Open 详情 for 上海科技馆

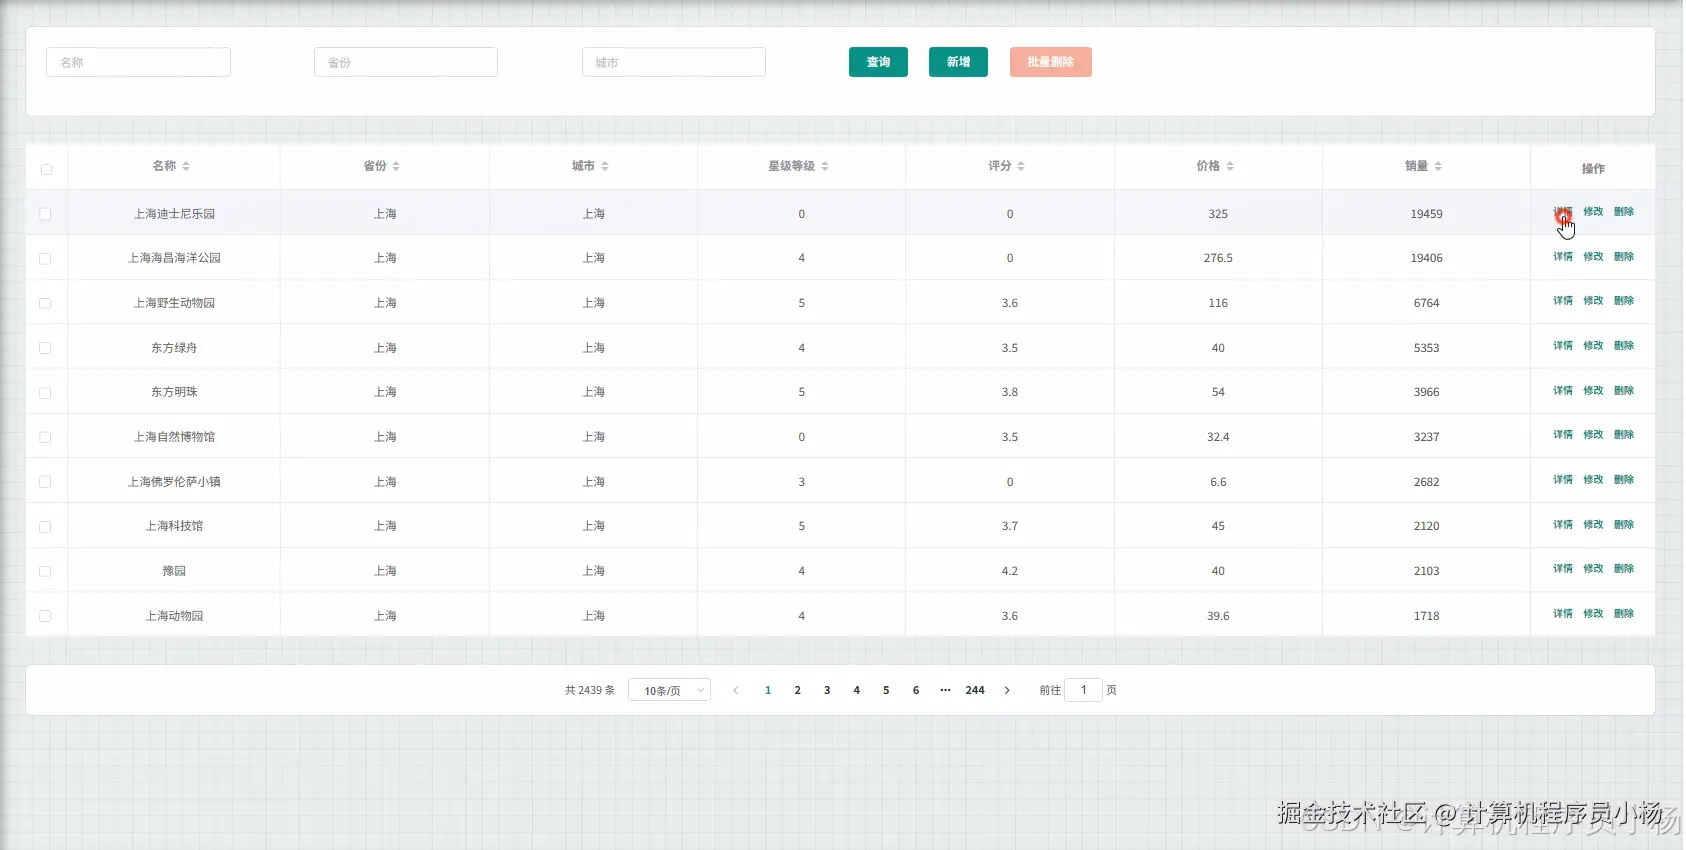coord(1563,525)
